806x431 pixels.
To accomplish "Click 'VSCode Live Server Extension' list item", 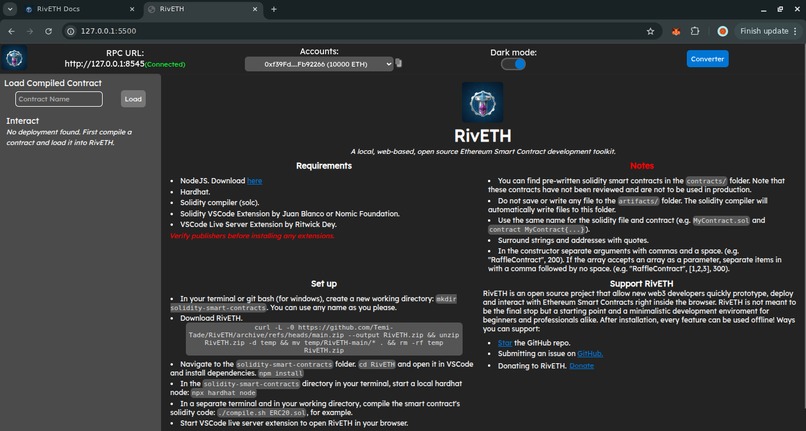I will tap(258, 224).
